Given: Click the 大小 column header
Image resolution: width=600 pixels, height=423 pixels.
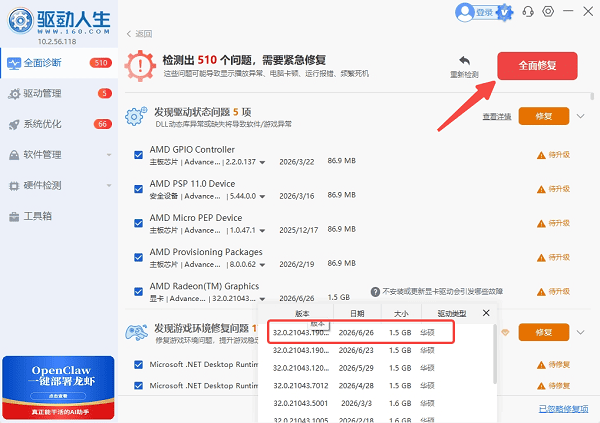Looking at the screenshot, I should click(x=401, y=314).
